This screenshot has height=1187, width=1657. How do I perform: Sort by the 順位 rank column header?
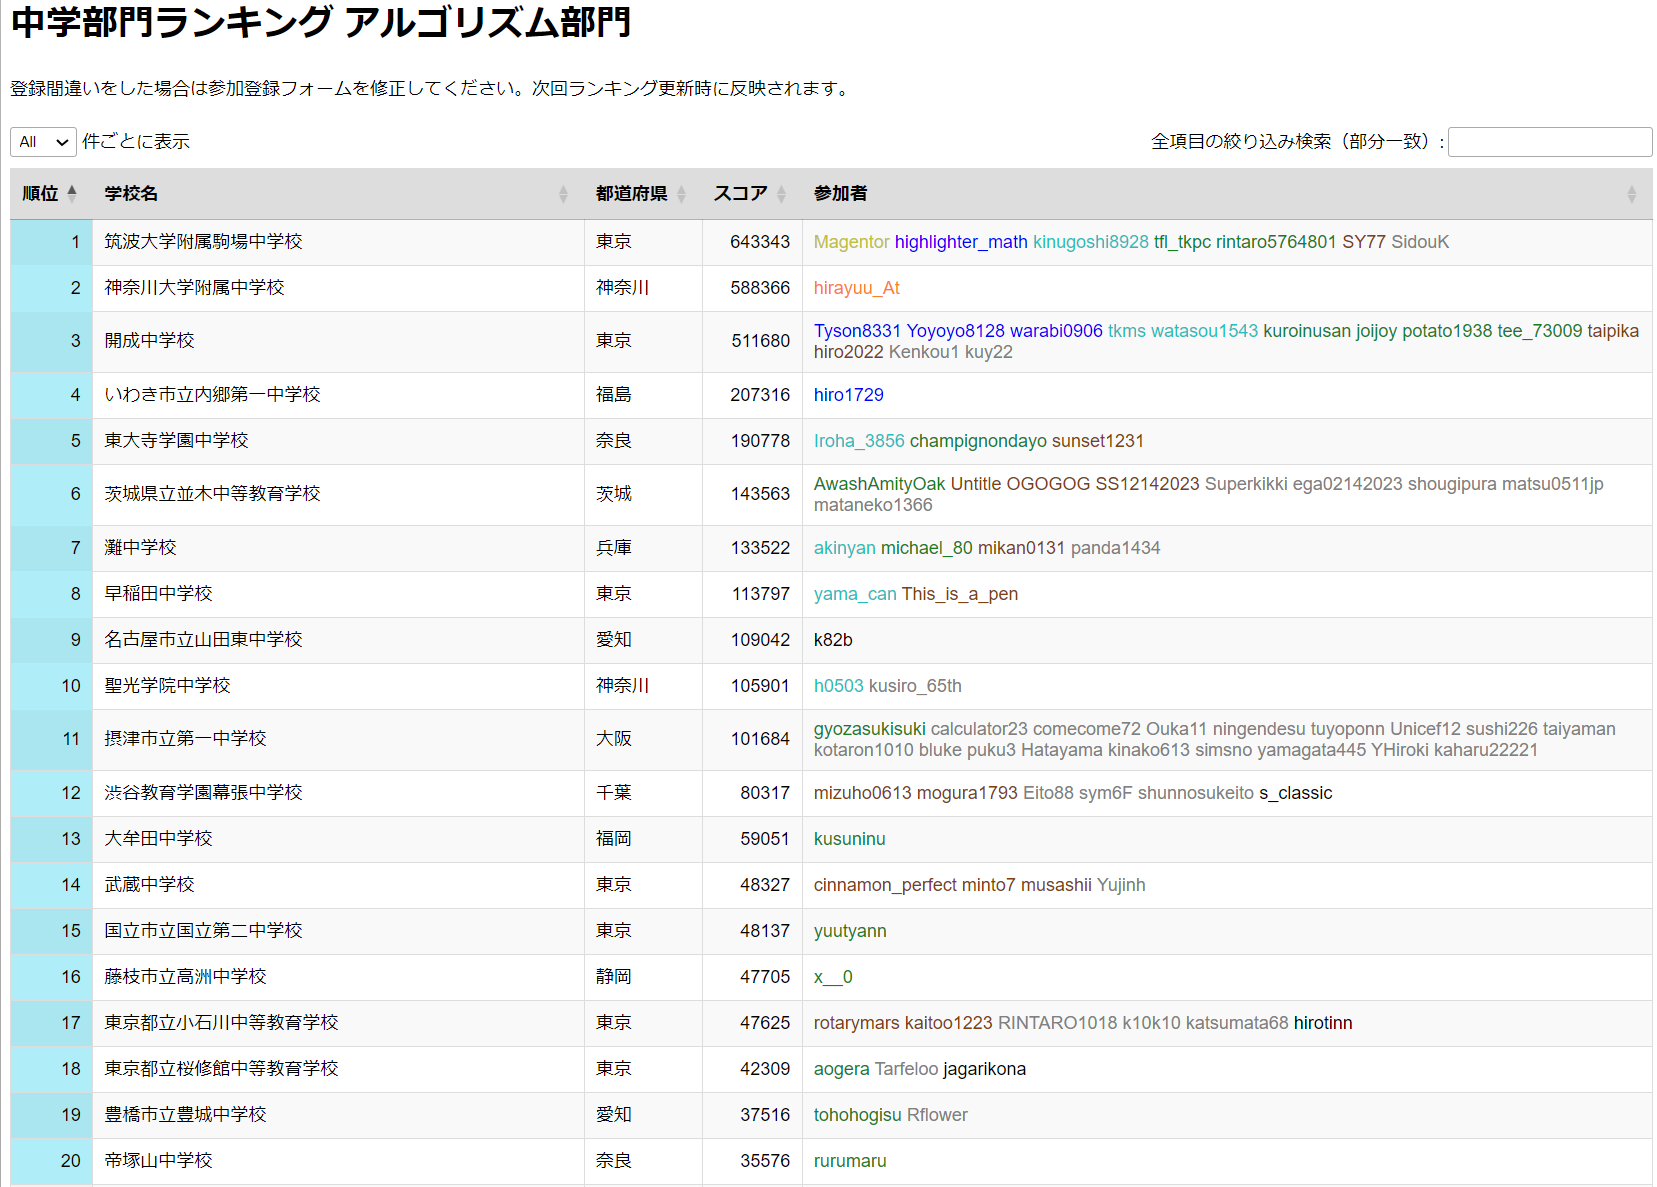pos(51,194)
